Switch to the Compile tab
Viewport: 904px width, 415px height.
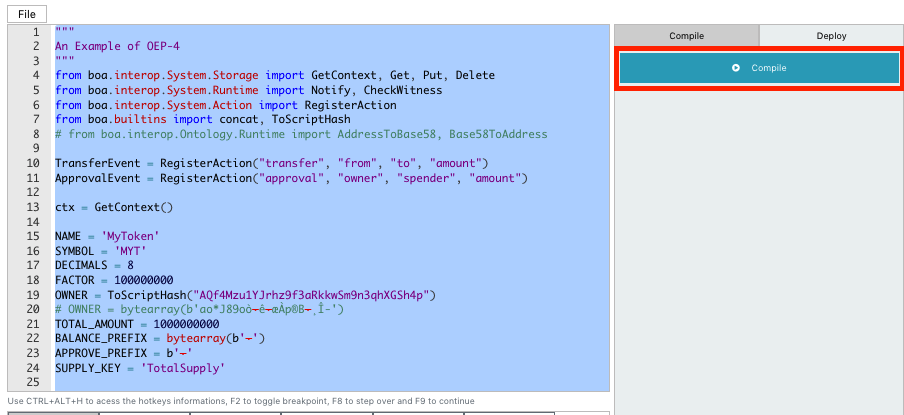point(685,36)
